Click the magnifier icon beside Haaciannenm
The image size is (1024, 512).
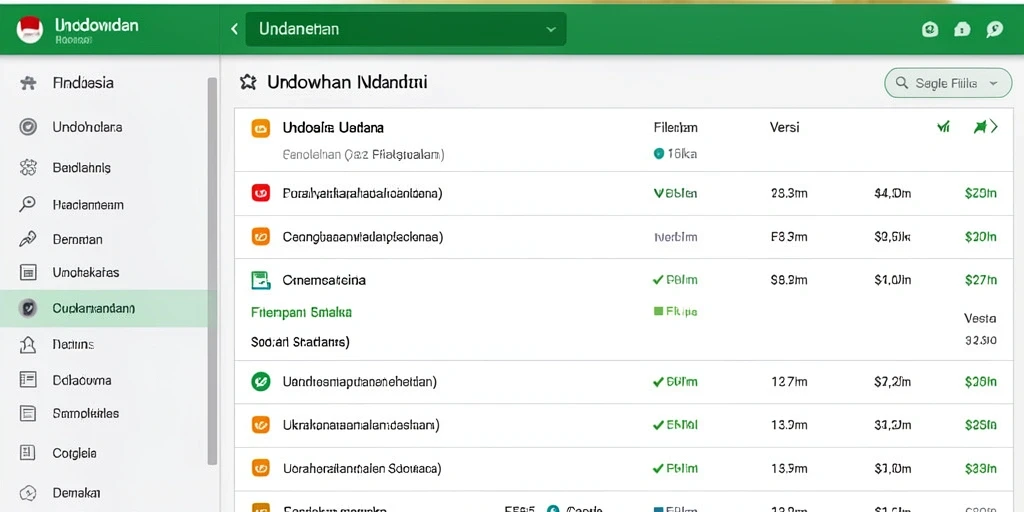click(27, 204)
